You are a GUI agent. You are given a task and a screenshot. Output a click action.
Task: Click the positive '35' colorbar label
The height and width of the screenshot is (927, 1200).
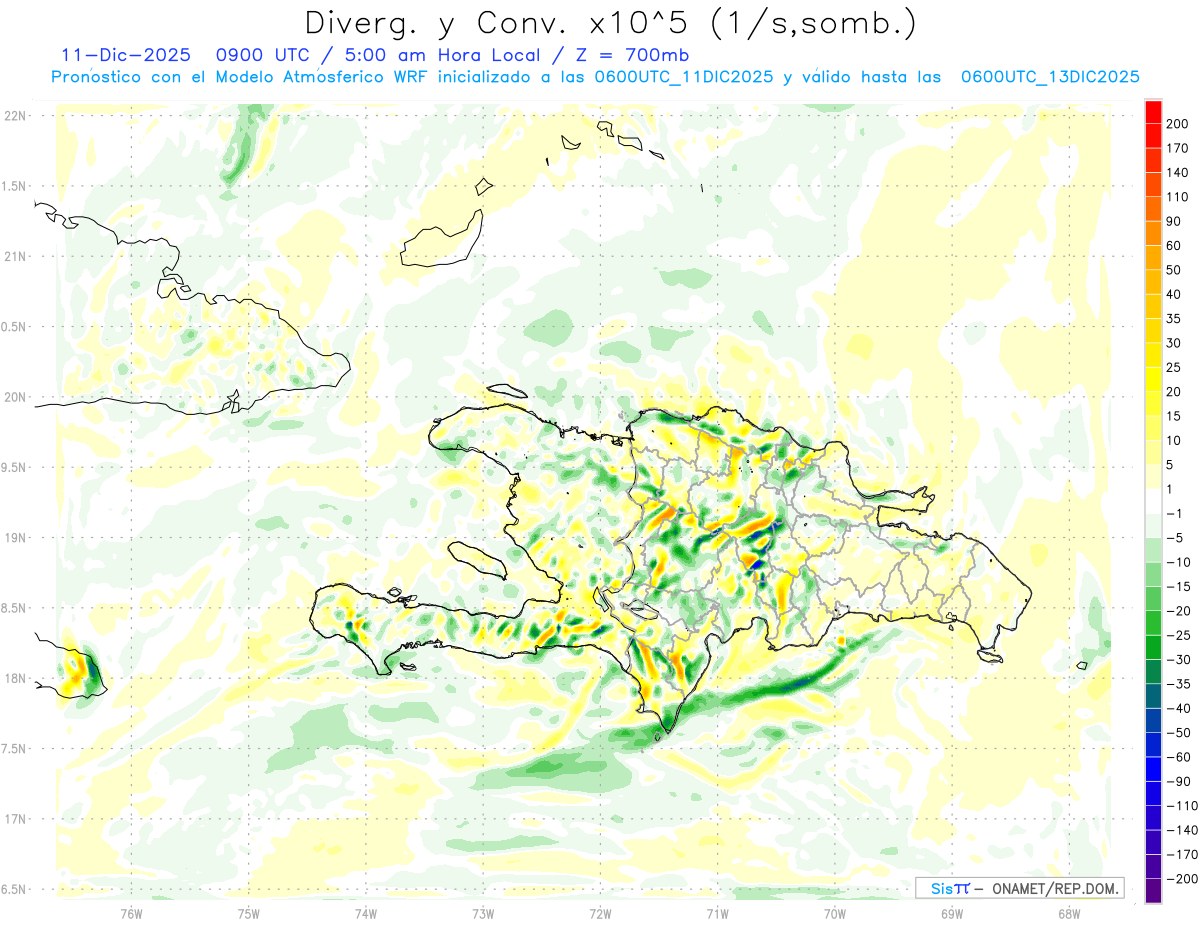[x=1174, y=319]
